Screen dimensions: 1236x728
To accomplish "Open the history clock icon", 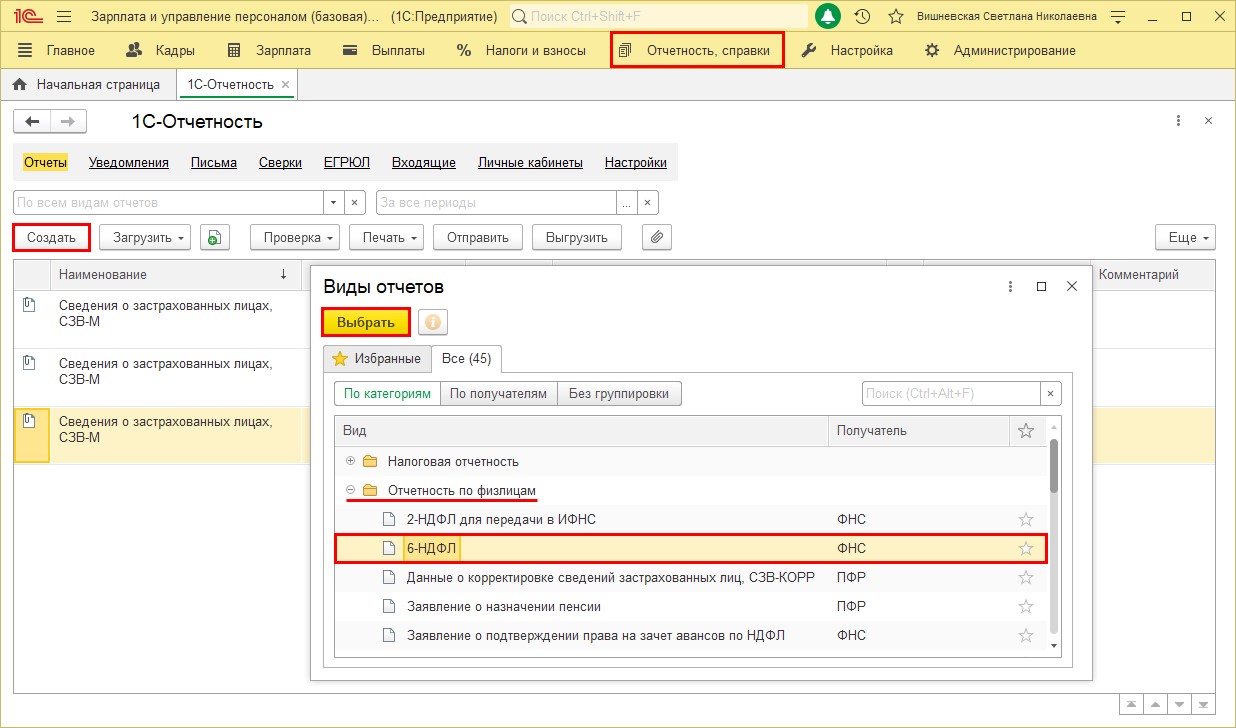I will tap(862, 17).
